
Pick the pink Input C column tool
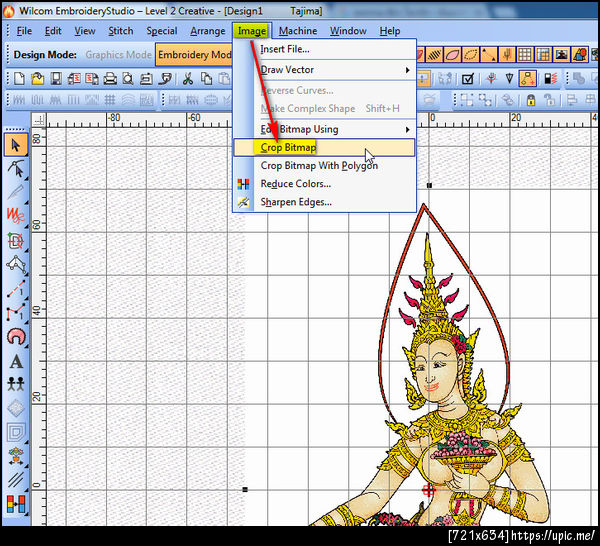point(16,336)
